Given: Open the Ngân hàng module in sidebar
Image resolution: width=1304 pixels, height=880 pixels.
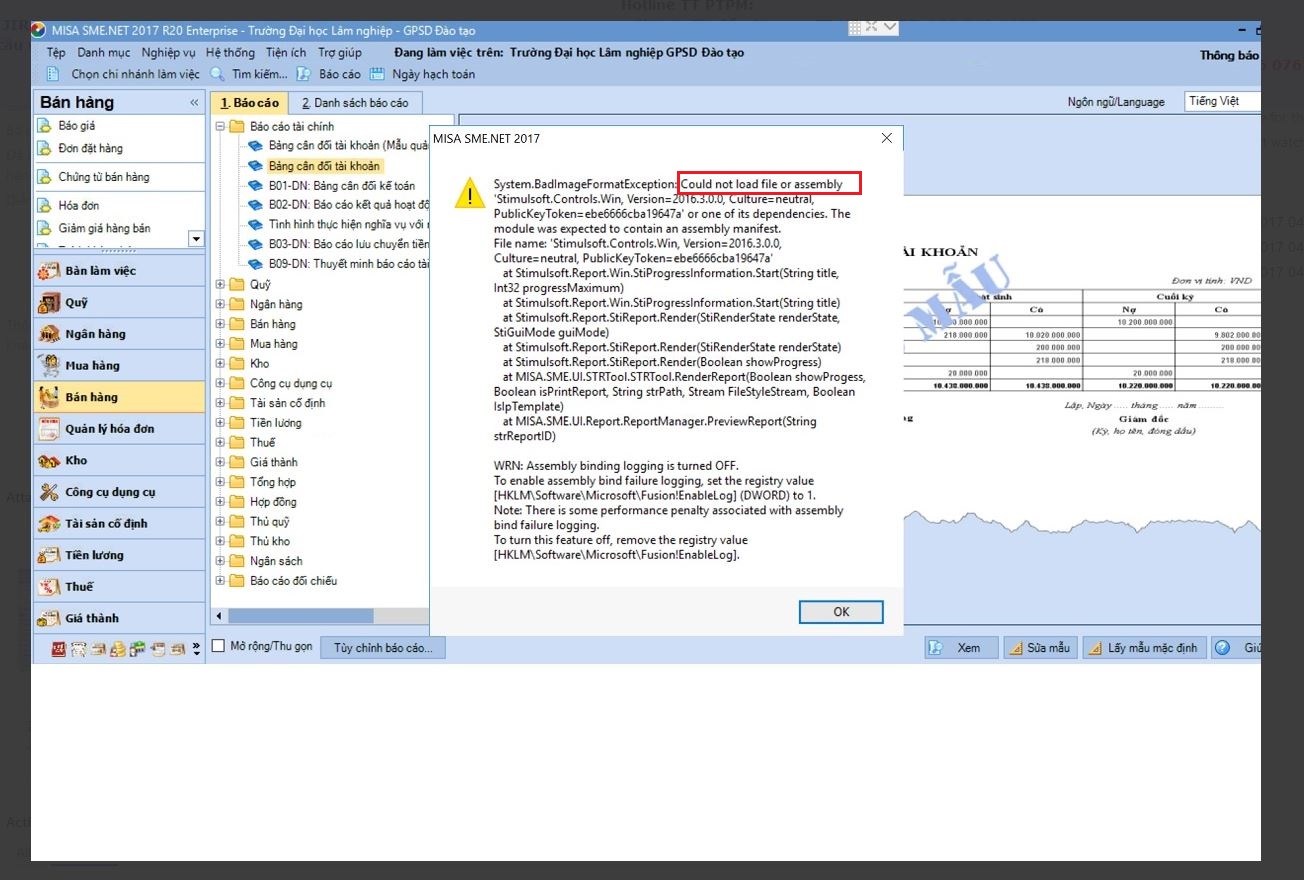Looking at the screenshot, I should coord(119,334).
